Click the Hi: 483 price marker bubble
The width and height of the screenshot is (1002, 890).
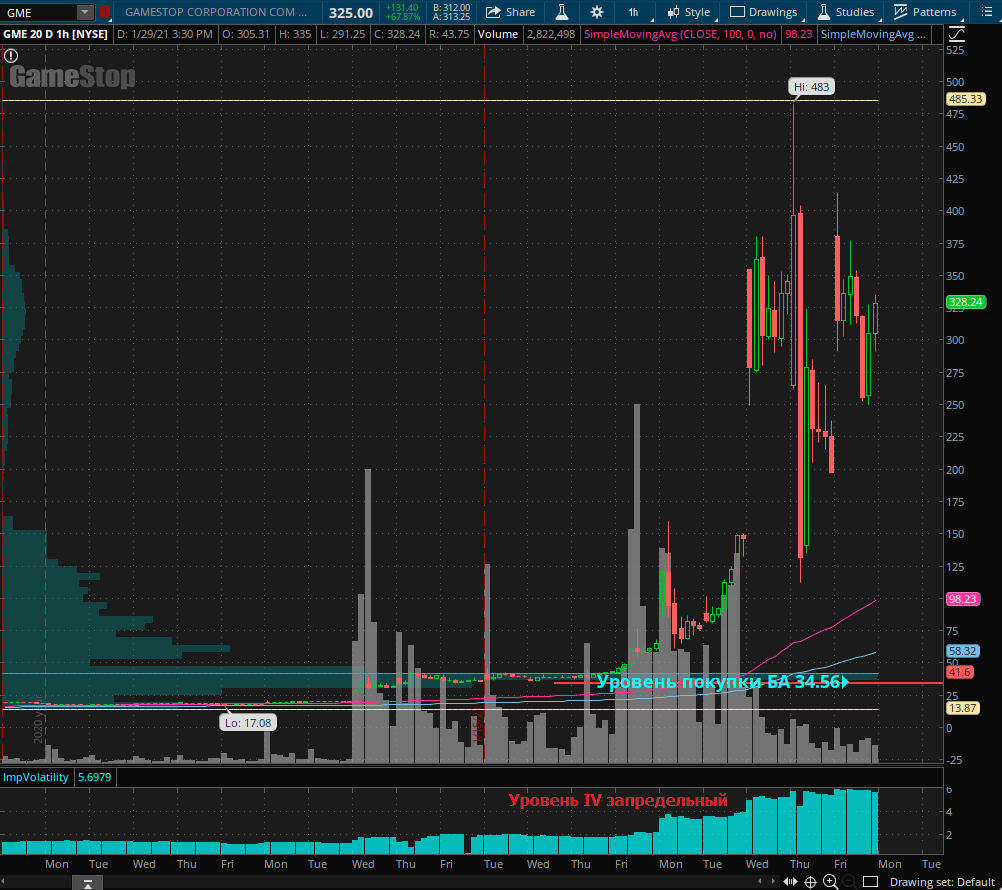(810, 86)
